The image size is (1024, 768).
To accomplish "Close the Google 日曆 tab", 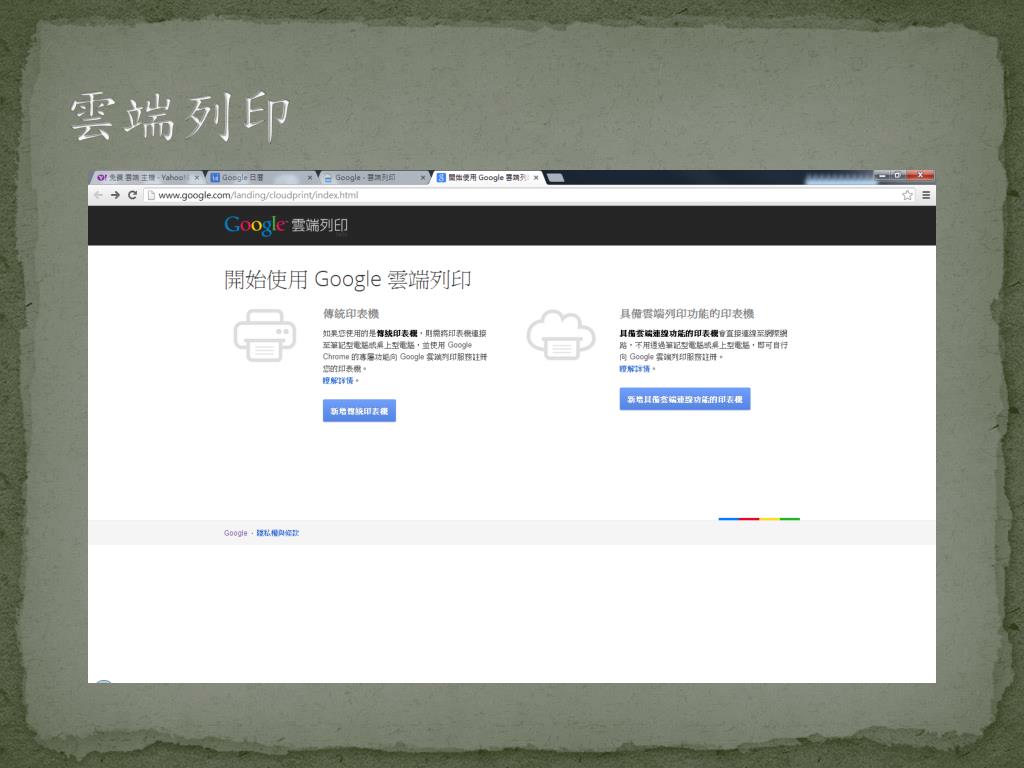I will click(x=310, y=178).
